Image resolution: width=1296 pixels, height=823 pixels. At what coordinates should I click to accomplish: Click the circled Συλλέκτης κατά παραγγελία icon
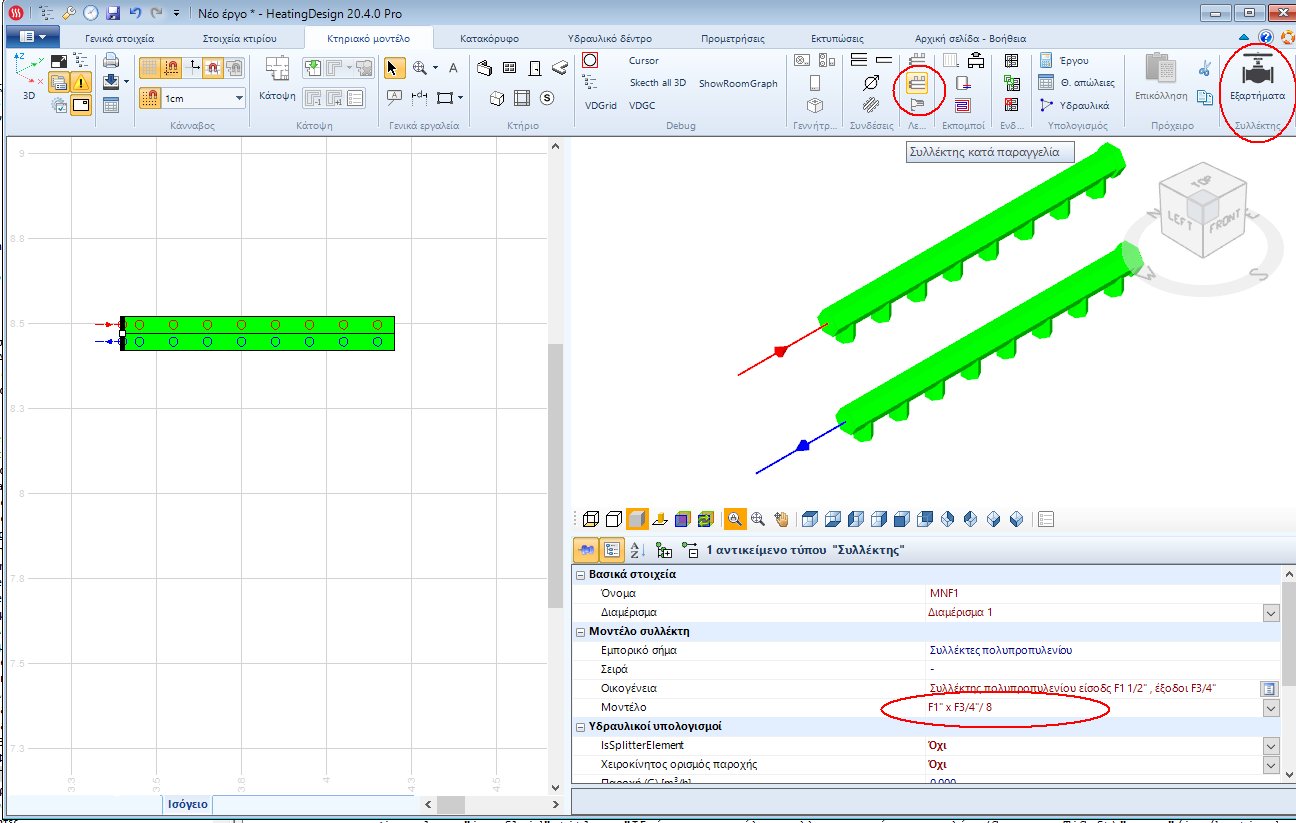pos(919,84)
